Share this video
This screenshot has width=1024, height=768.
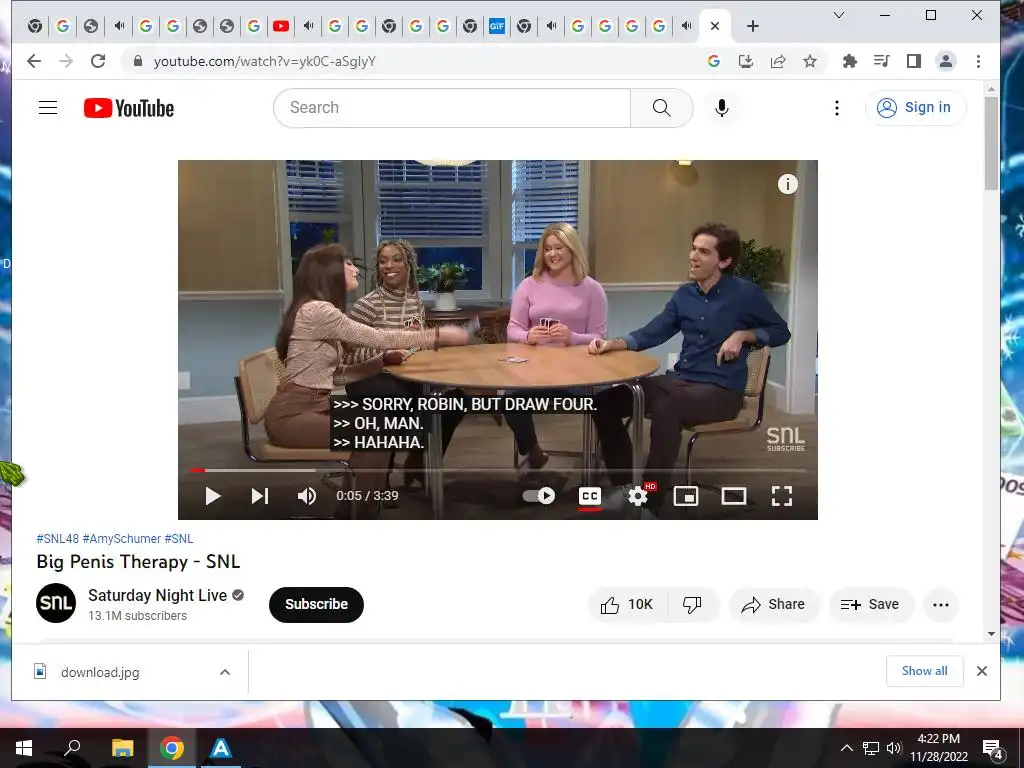click(x=773, y=605)
